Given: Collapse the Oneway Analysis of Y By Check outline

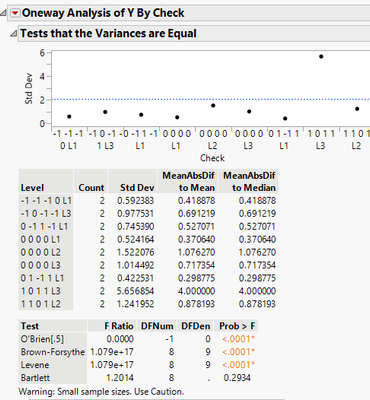Looking at the screenshot, I should point(3,13).
